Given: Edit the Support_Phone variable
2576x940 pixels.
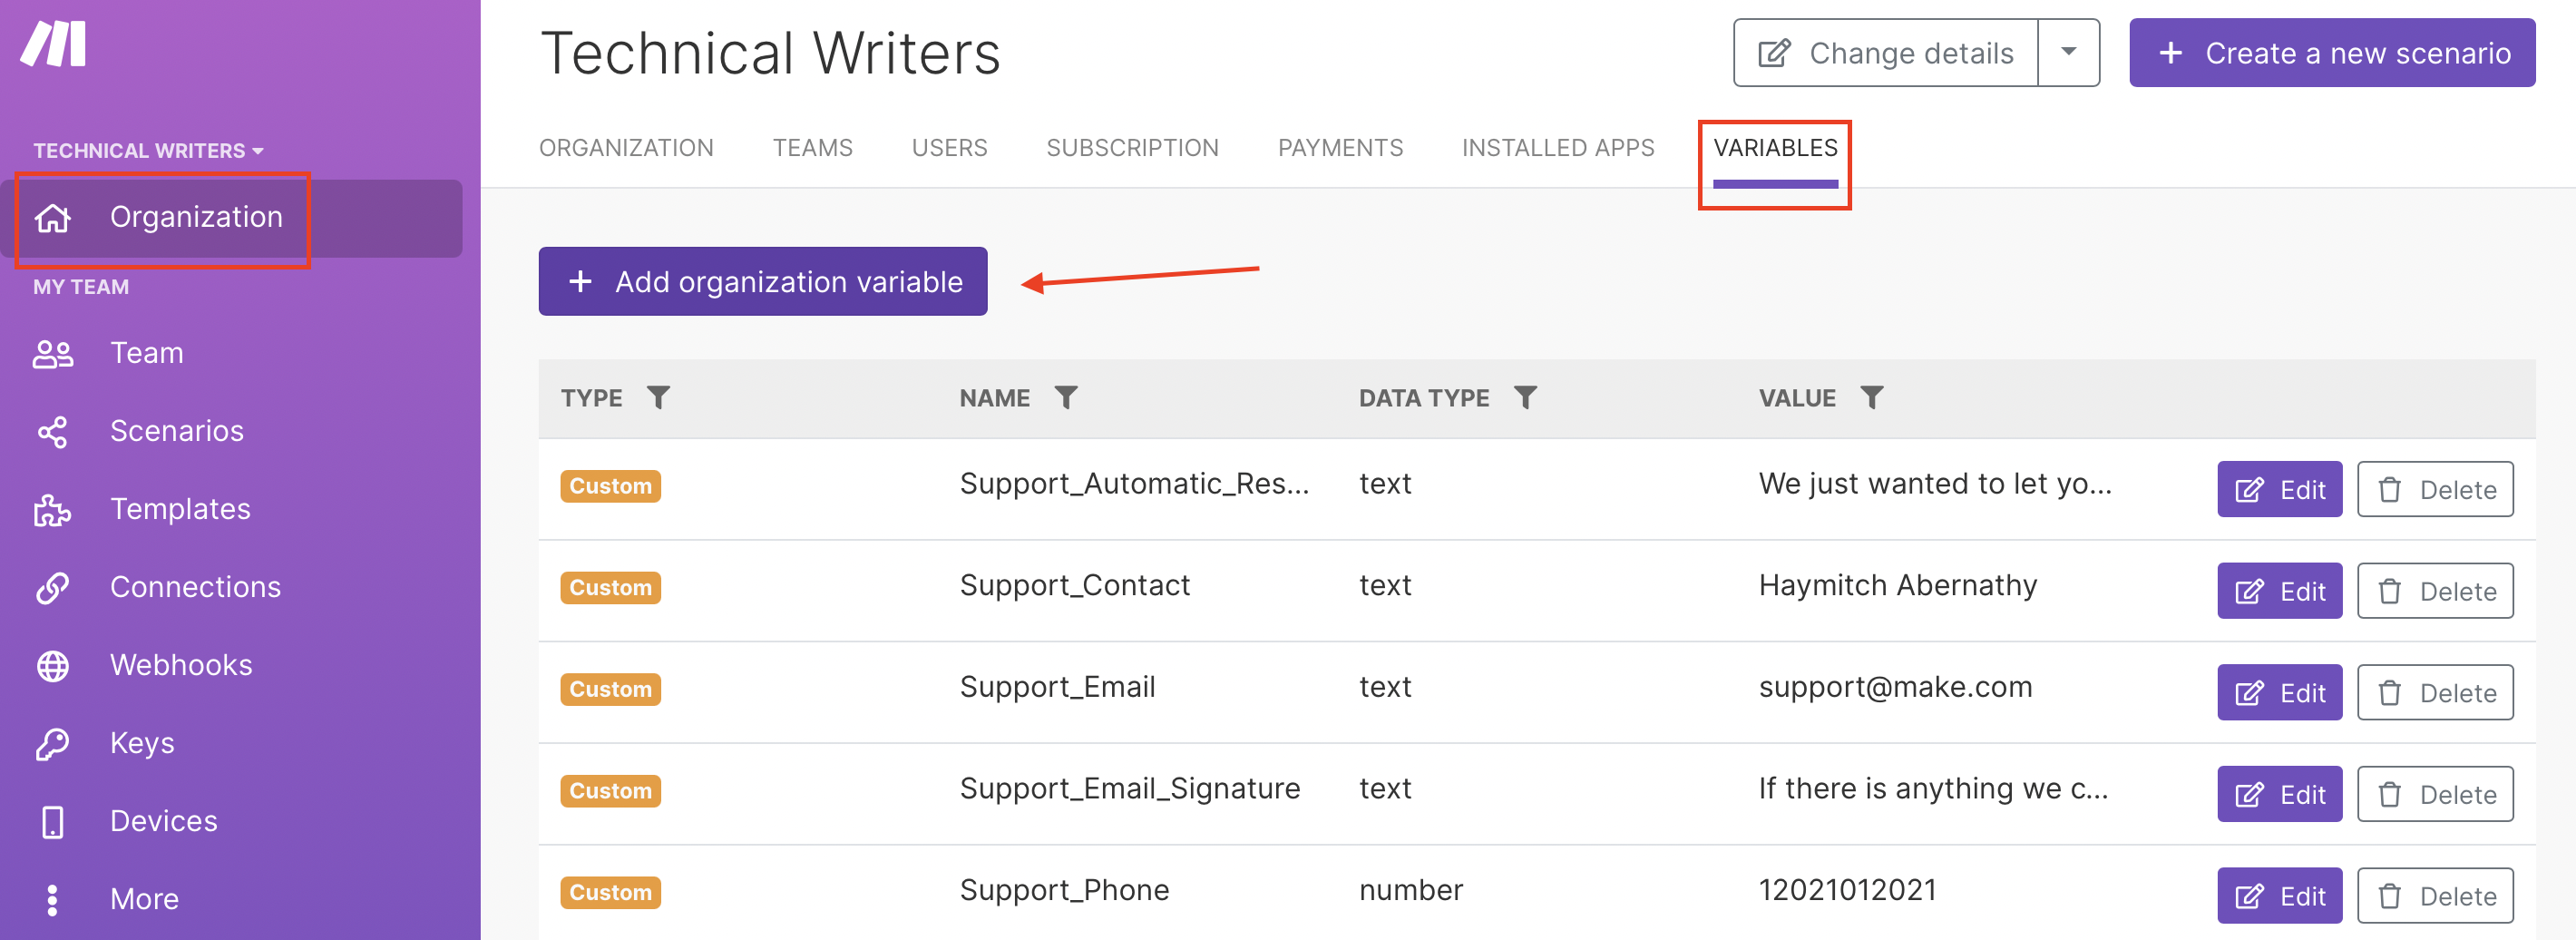Looking at the screenshot, I should 2279,897.
